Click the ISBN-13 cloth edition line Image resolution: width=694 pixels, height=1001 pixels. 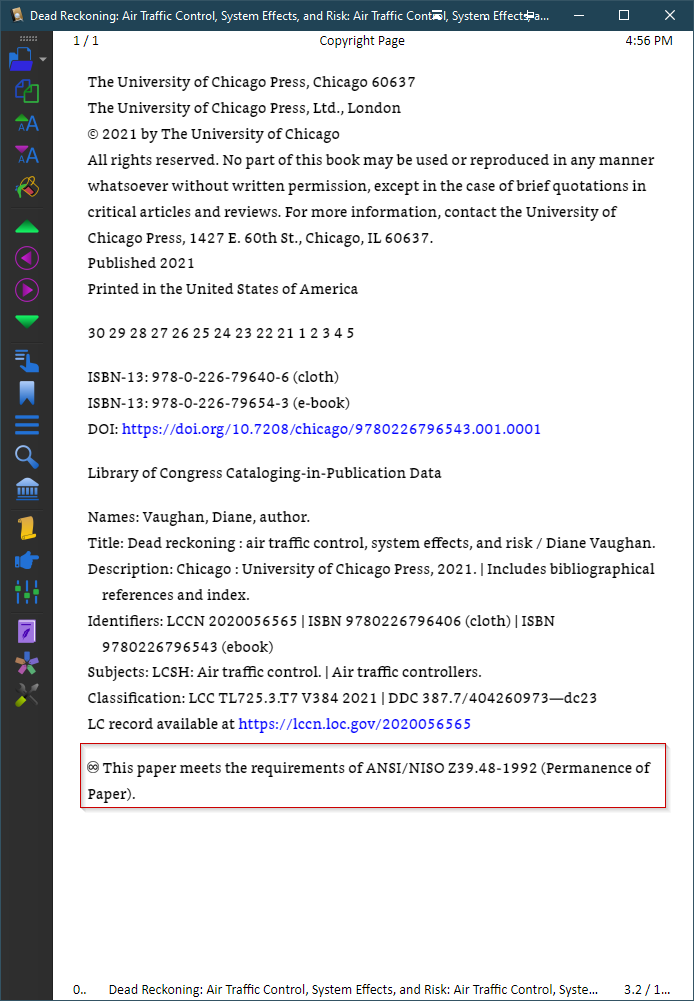pos(213,377)
